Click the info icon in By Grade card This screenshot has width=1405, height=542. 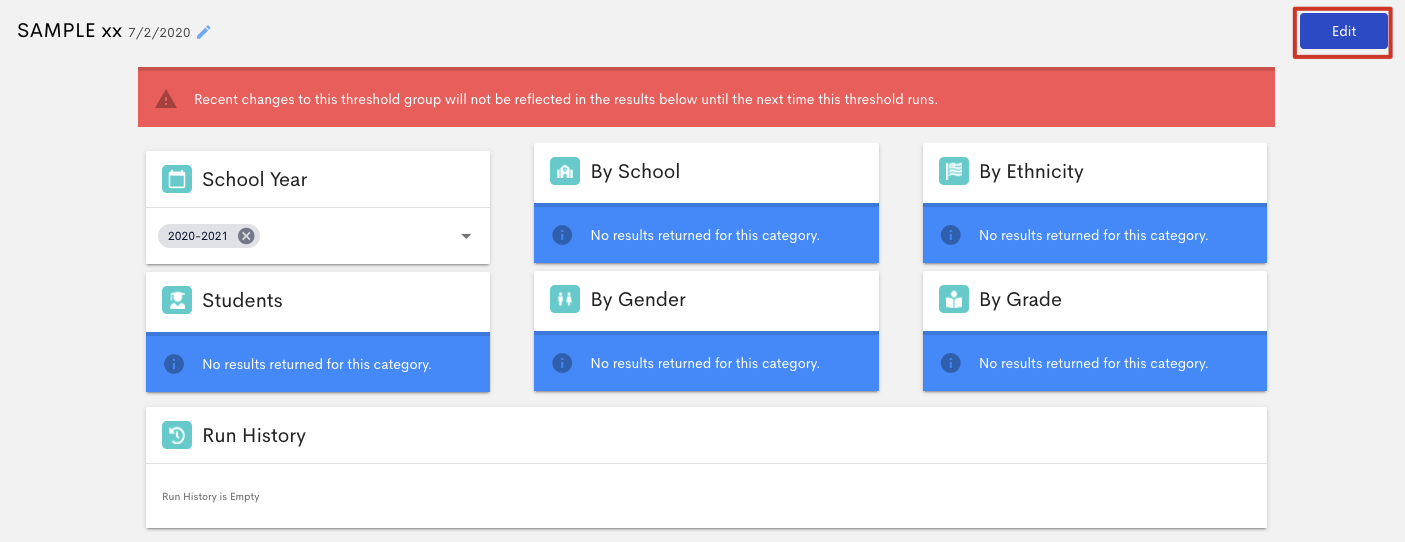(951, 364)
